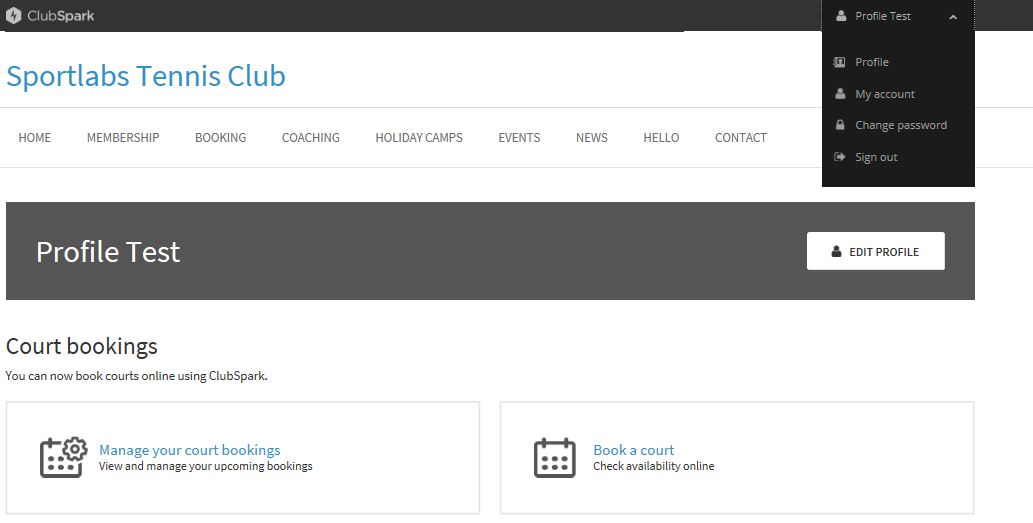This screenshot has height=523, width=1033.
Task: Click the ClubSpark logo icon
Action: click(x=14, y=16)
